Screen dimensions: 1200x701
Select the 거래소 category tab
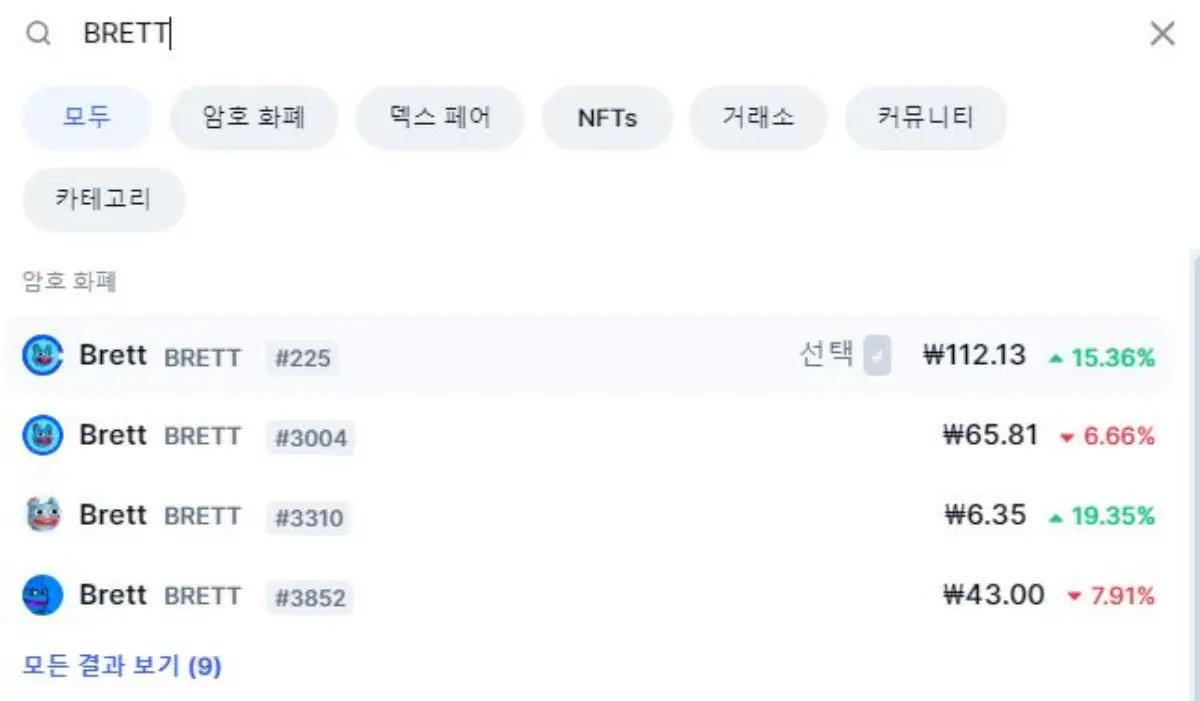(x=758, y=117)
